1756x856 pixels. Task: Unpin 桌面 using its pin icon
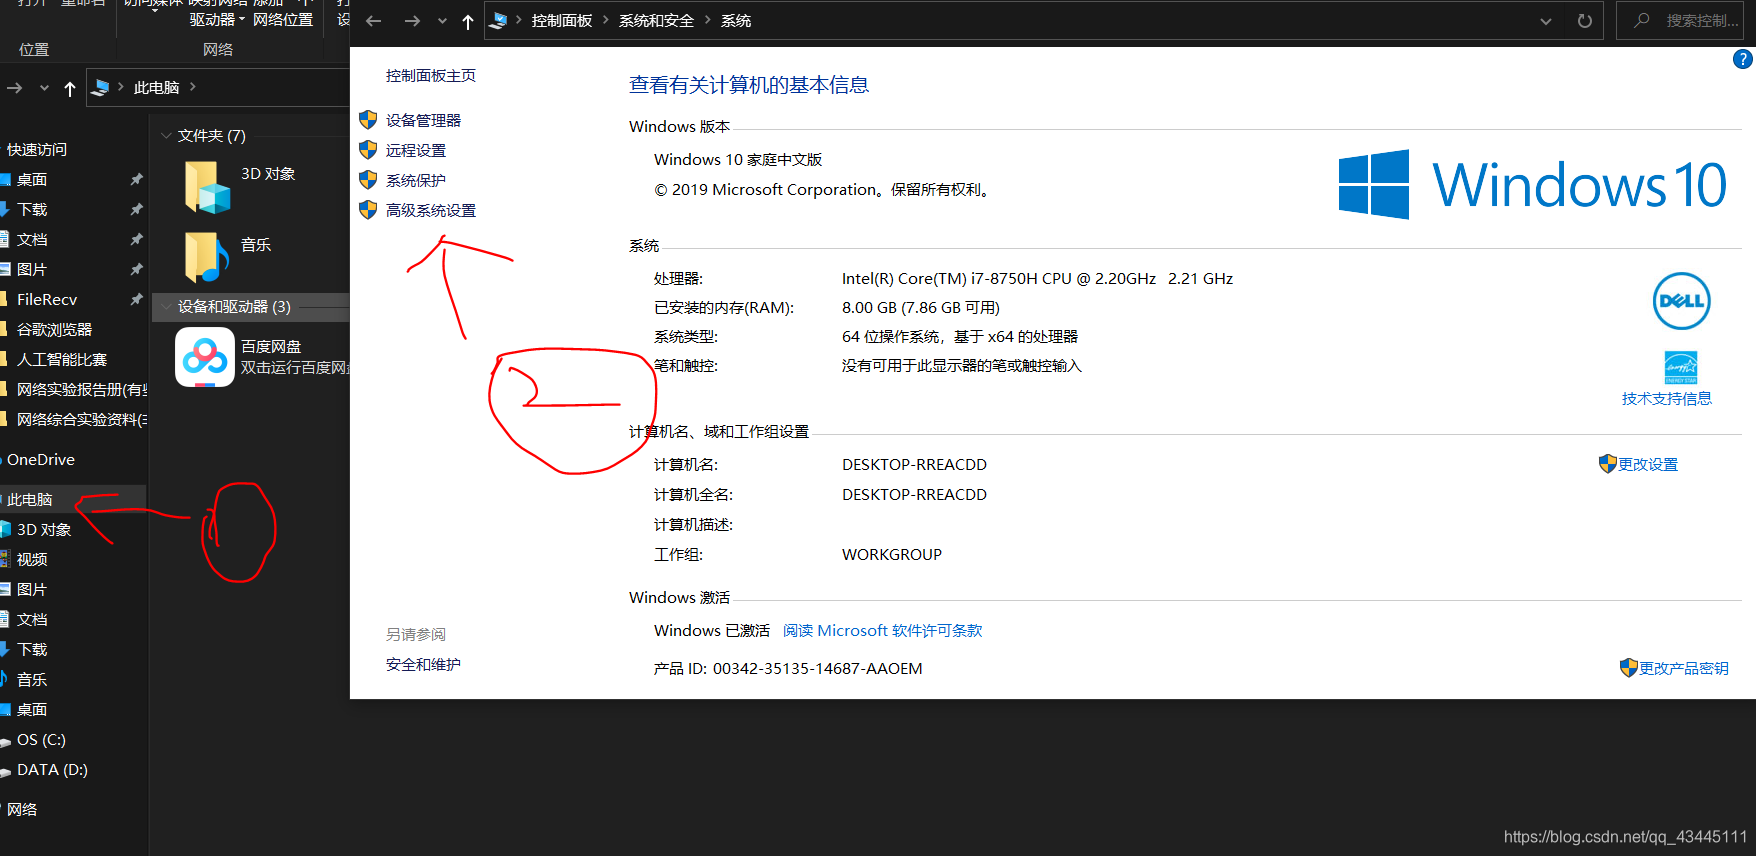[136, 179]
